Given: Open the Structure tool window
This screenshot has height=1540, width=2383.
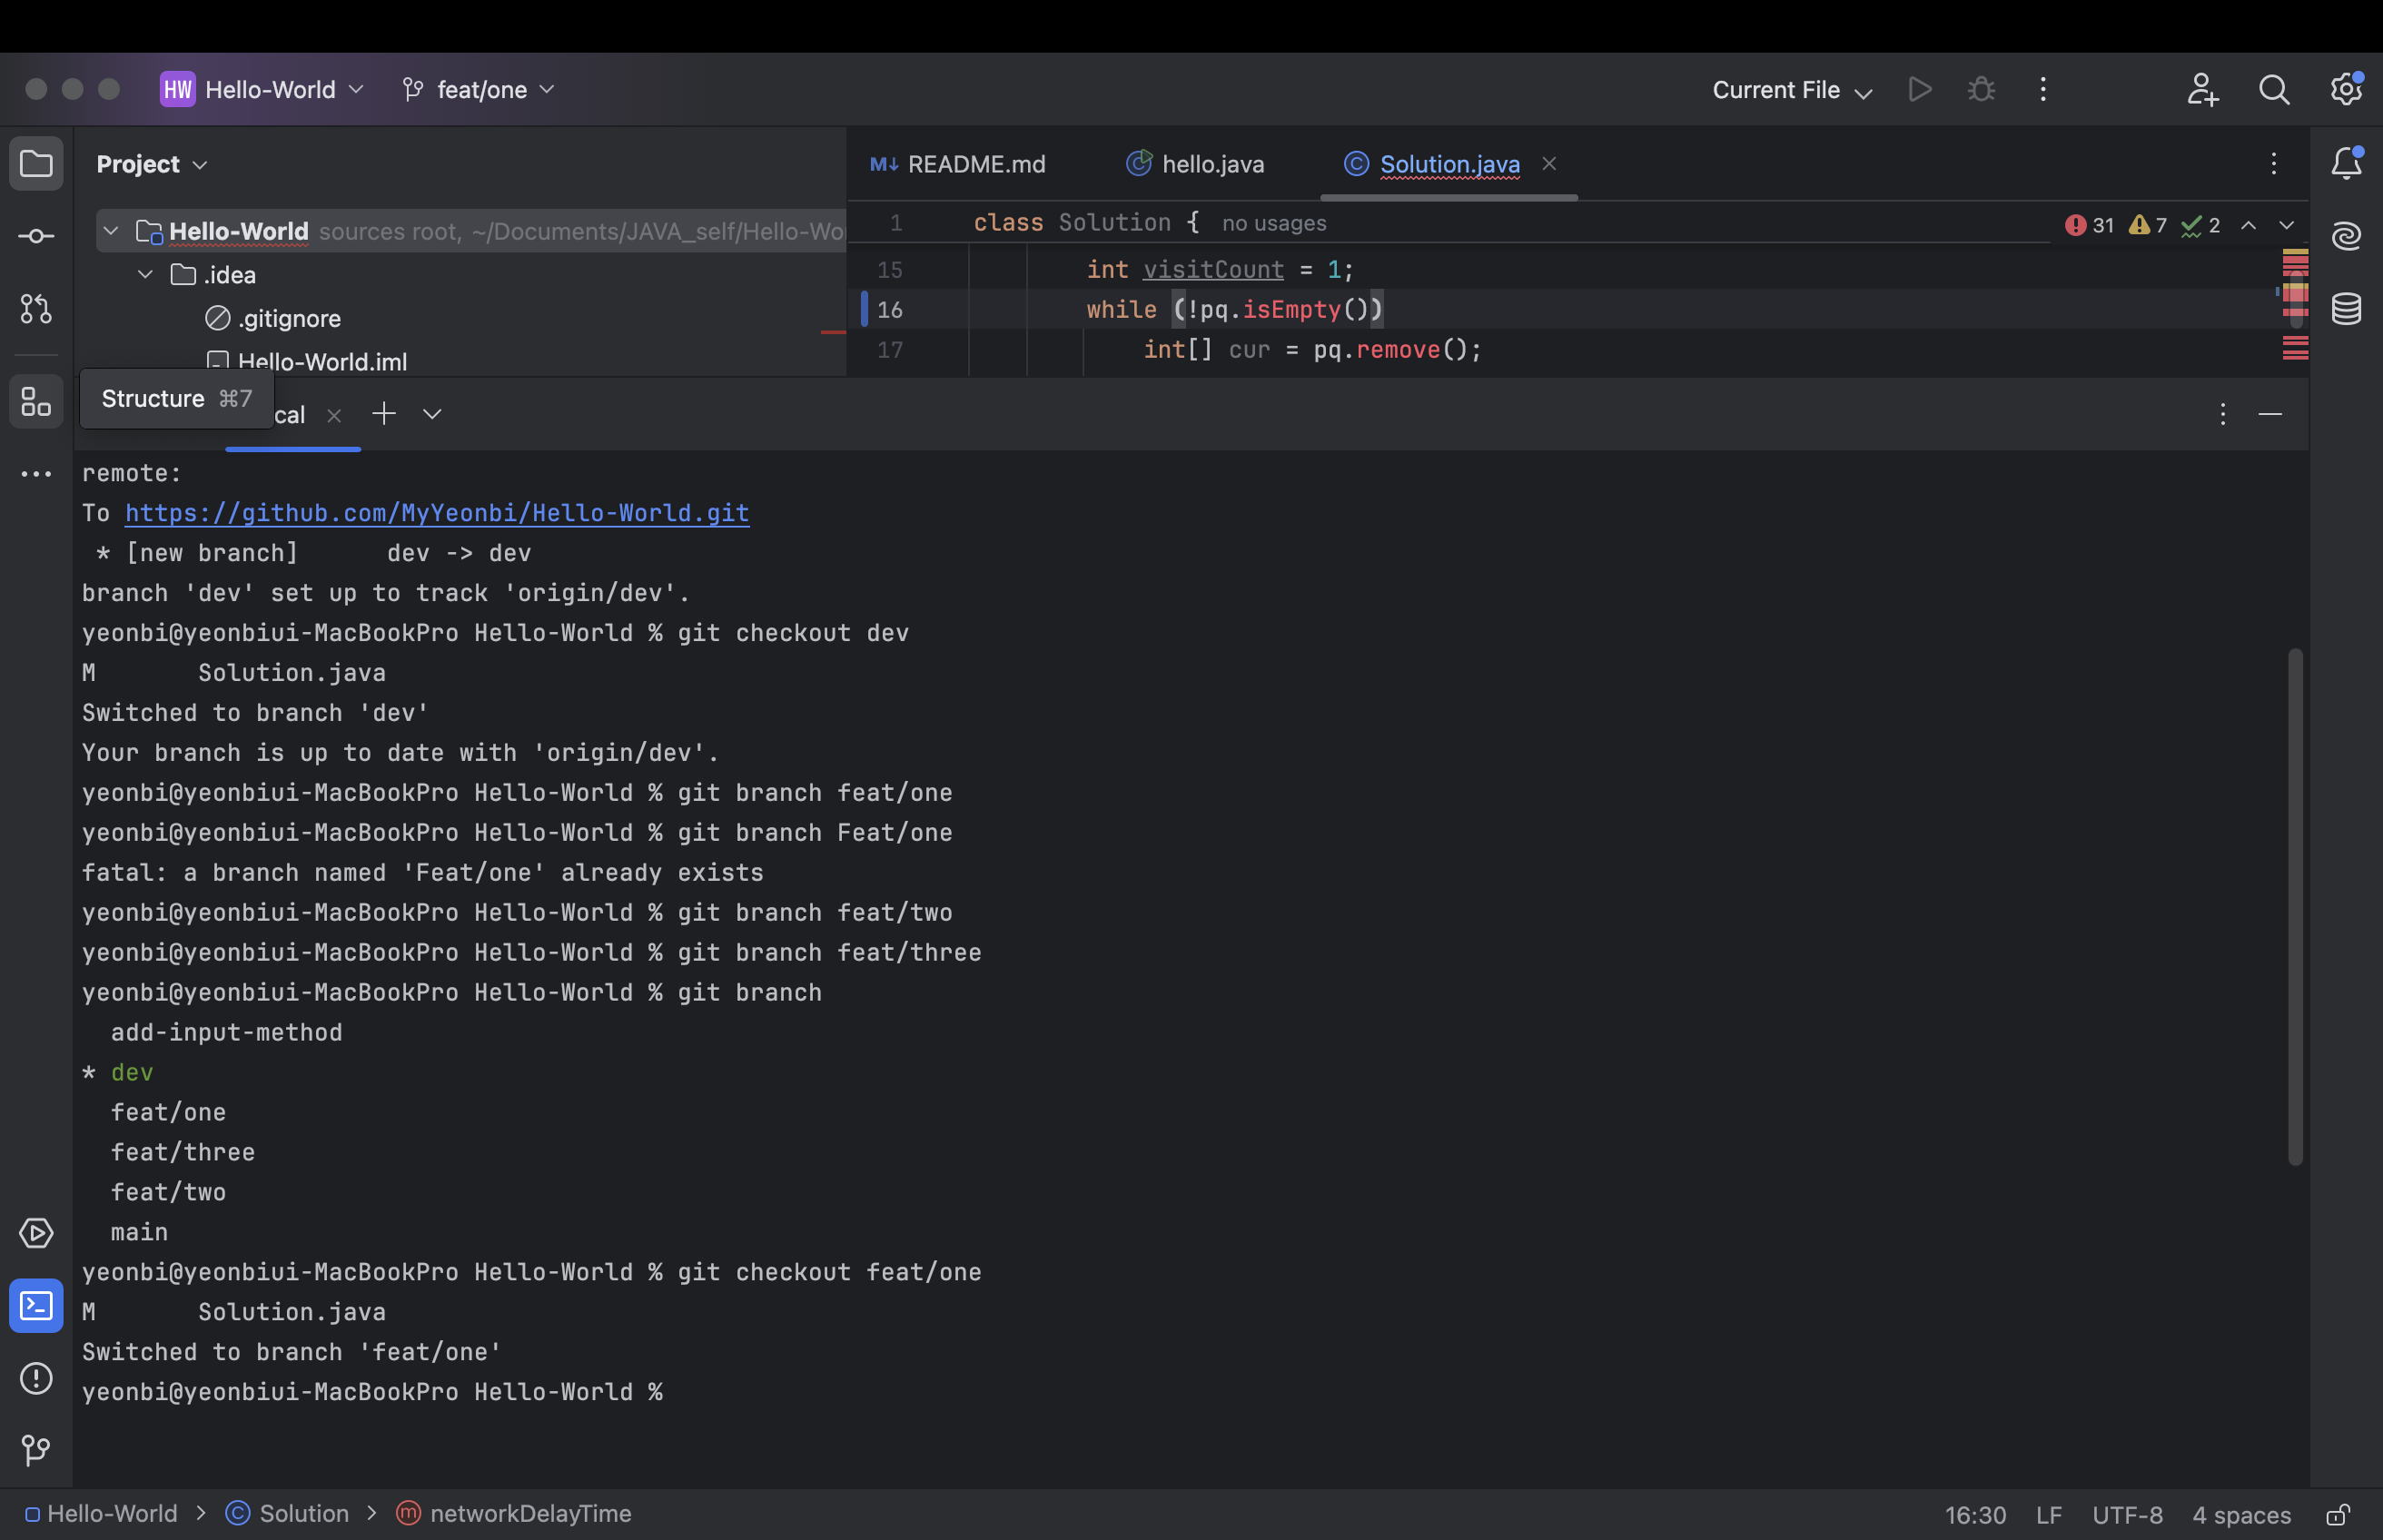Looking at the screenshot, I should tap(36, 402).
